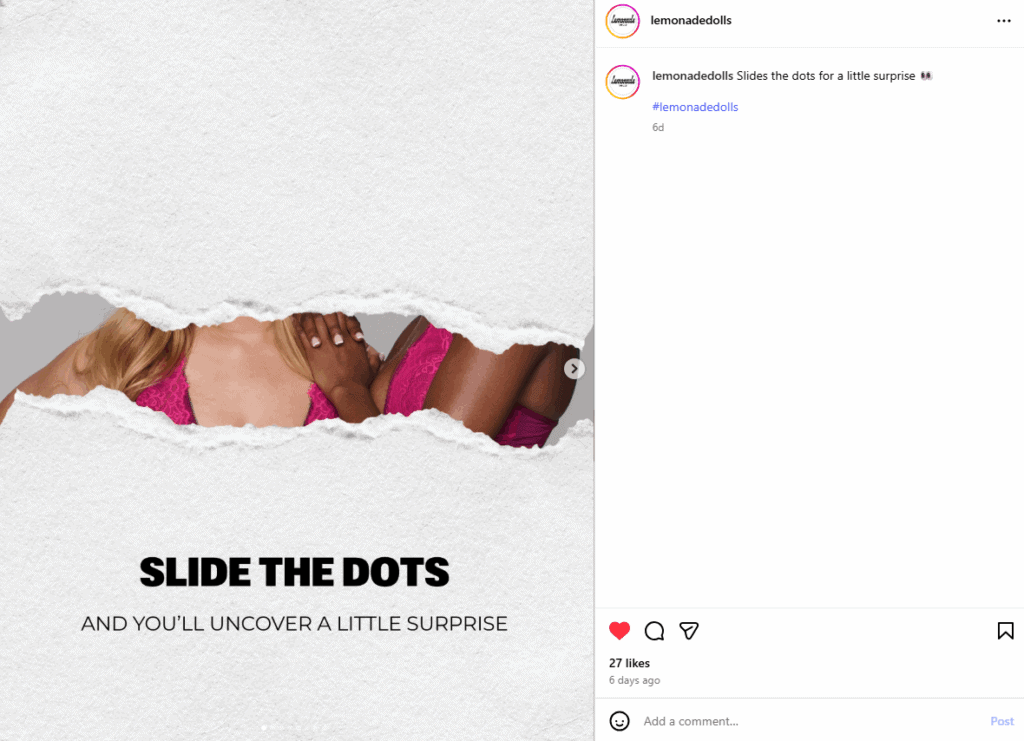Click the 6d timestamp under the caption
Viewport: 1024px width, 741px height.
pos(658,127)
